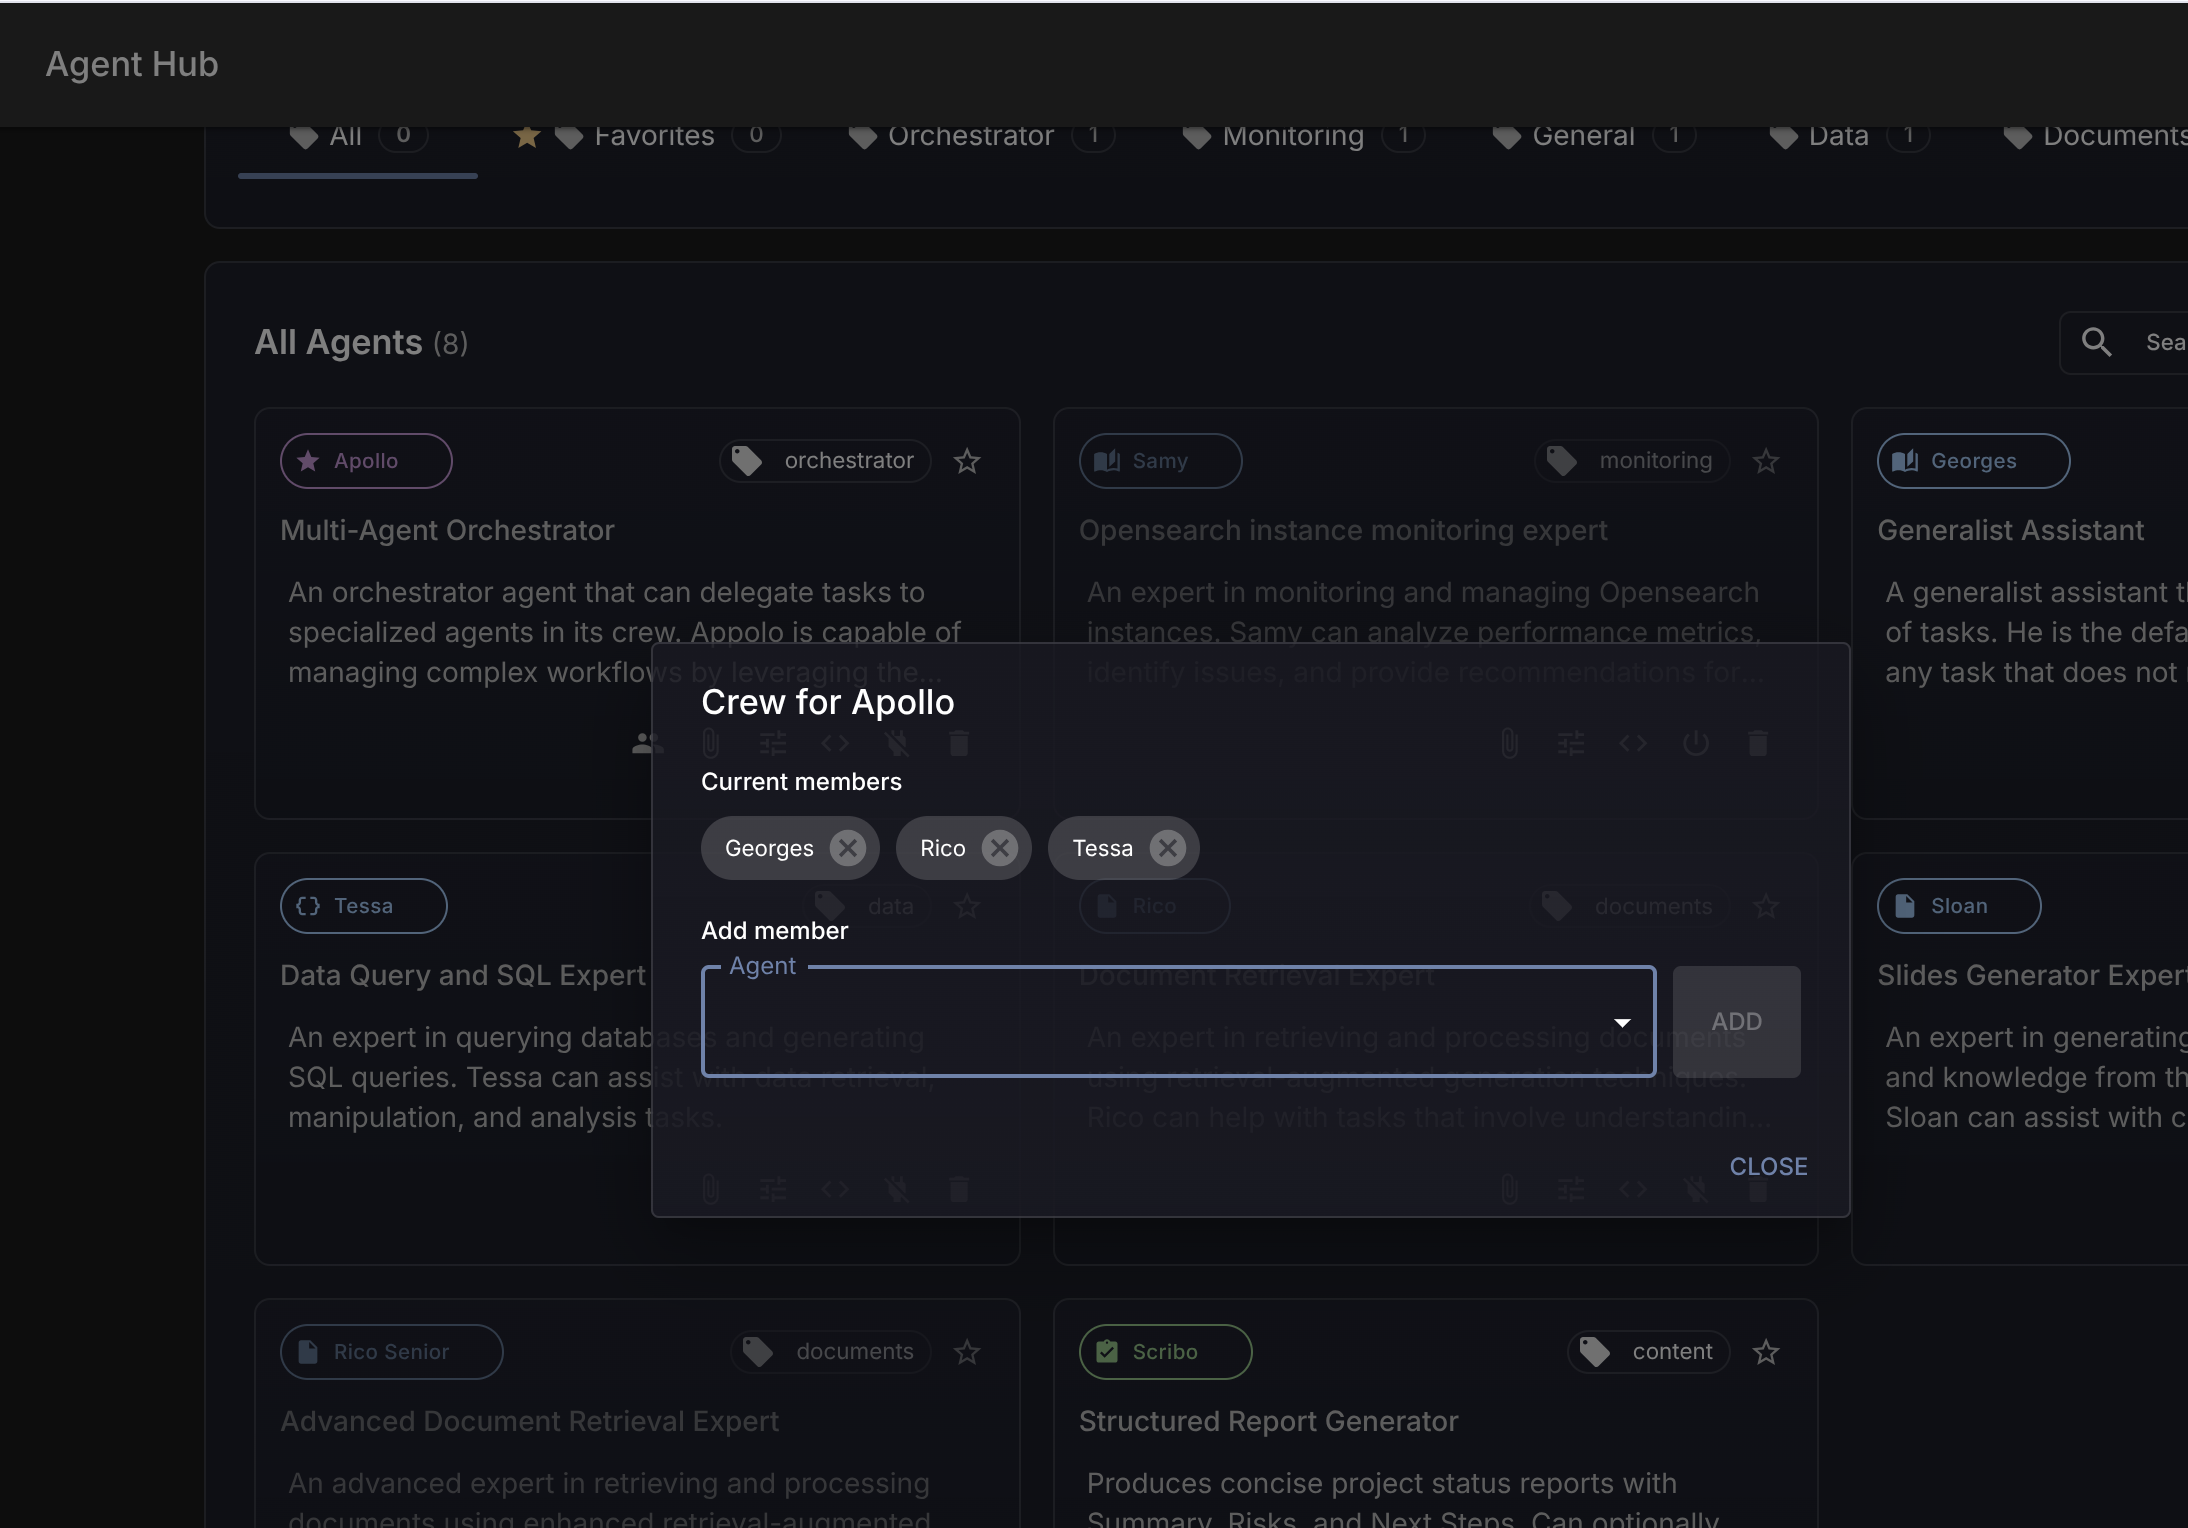Screen dimensions: 2188x1528
Task: Toggle favorite star on Samy card
Action: coord(1765,461)
